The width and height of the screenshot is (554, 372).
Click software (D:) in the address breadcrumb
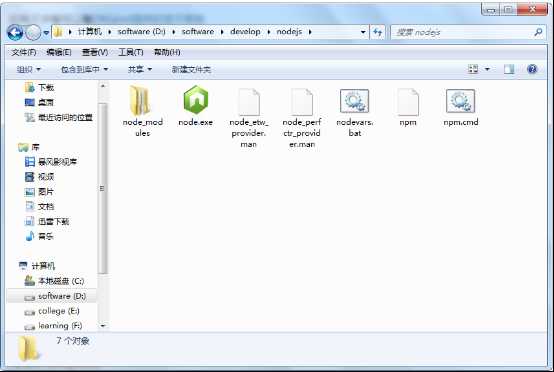(141, 32)
